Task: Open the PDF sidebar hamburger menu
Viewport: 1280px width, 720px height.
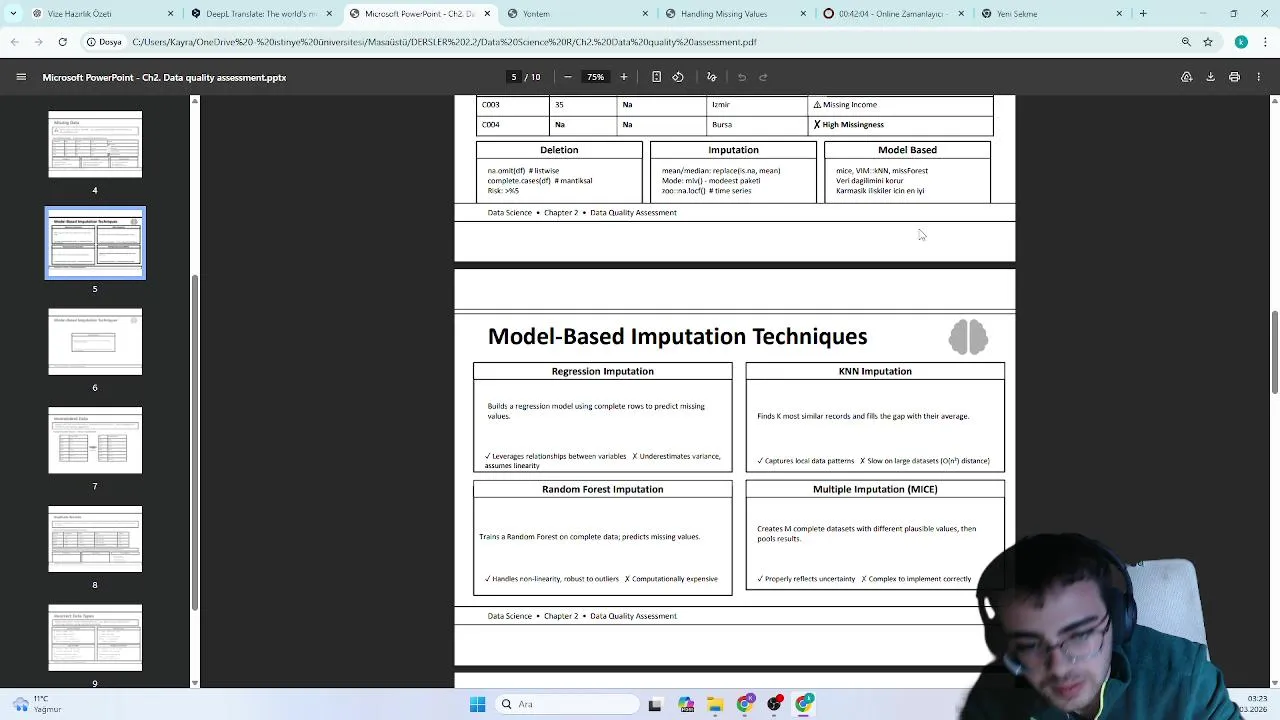Action: tap(21, 77)
